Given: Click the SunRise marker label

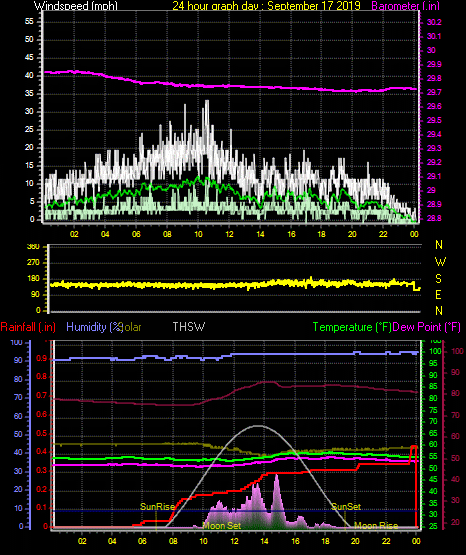Looking at the screenshot, I should pyautogui.click(x=157, y=507).
